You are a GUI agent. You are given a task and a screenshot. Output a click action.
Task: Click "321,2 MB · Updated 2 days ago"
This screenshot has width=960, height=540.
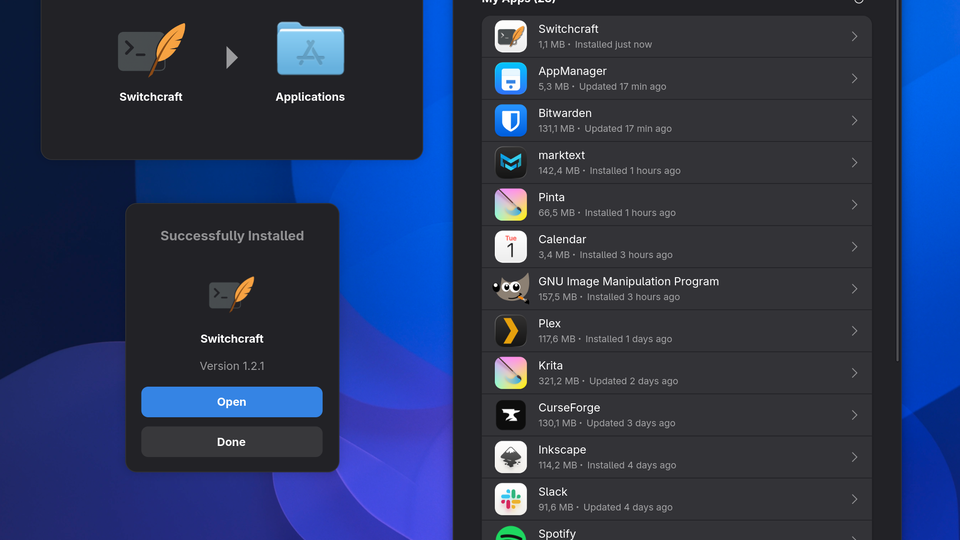[x=608, y=381]
